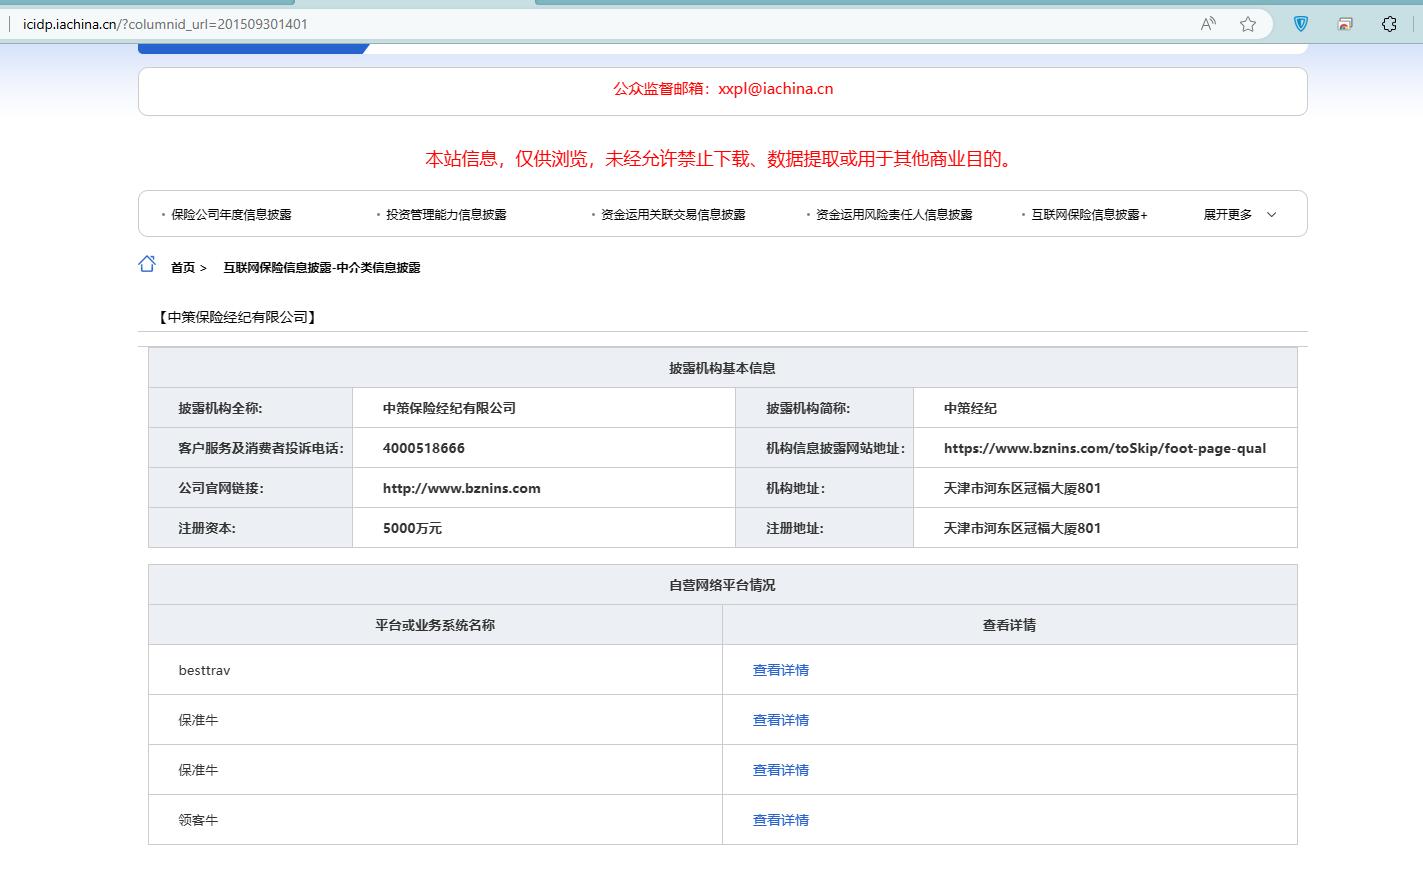Add page to favorites with star icon
Viewport: 1423px width, 876px height.
[1248, 24]
